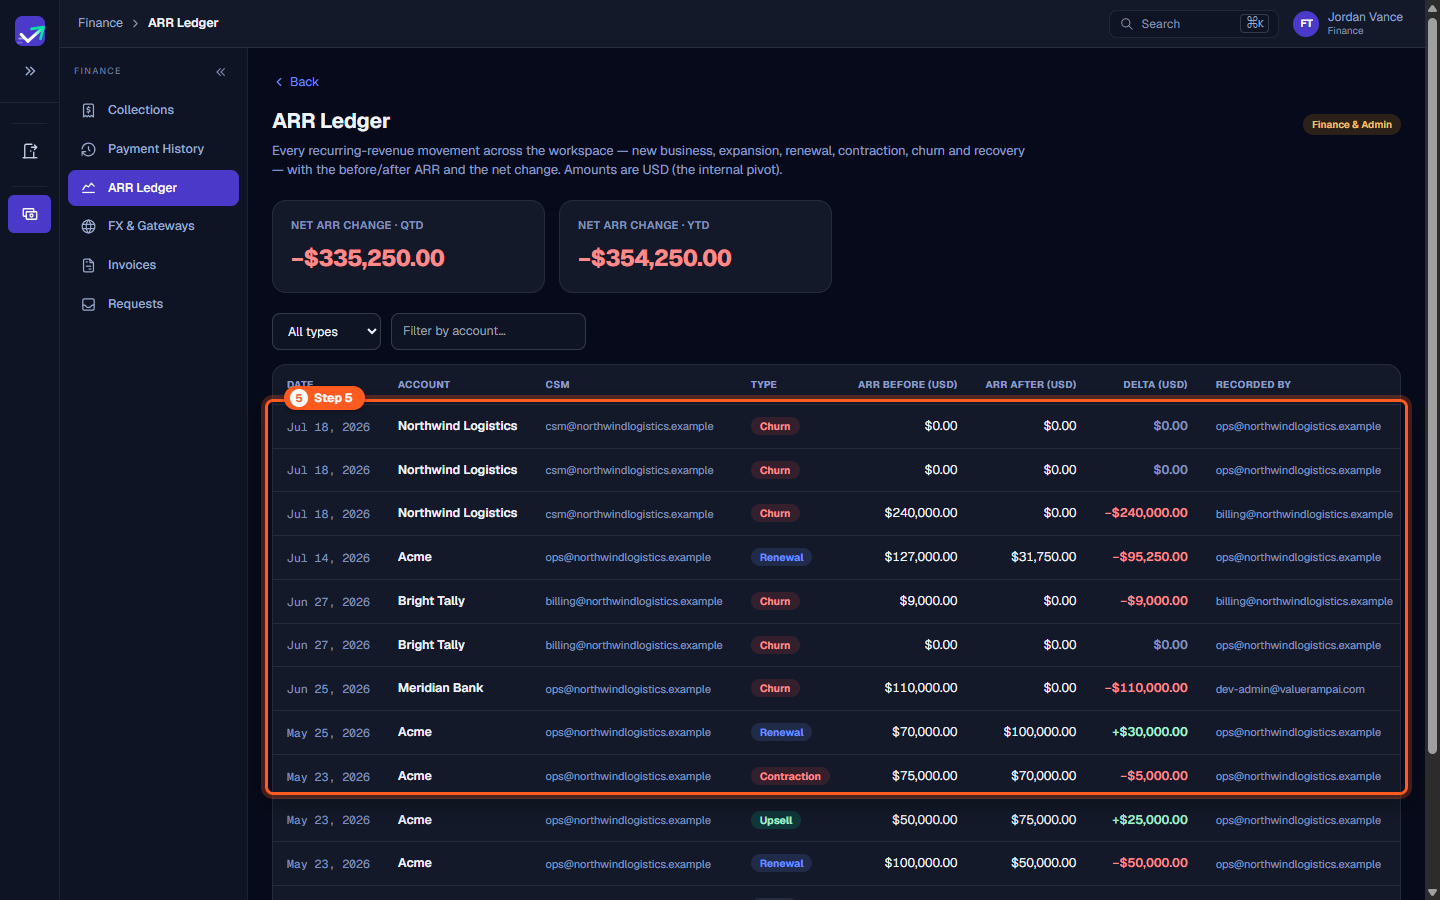
Task: Select ARR Ledger menu item
Action: click(x=153, y=188)
